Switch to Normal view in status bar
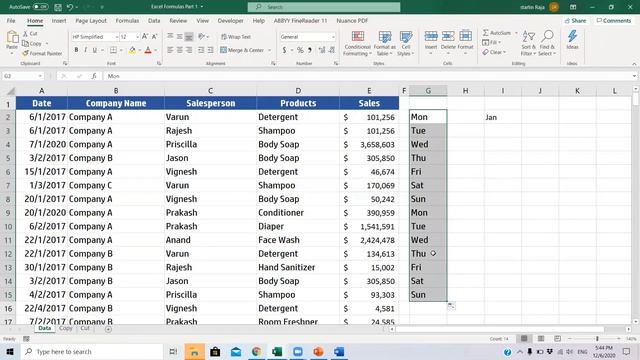Screen dimensions: 640x360 pyautogui.click(x=524, y=338)
